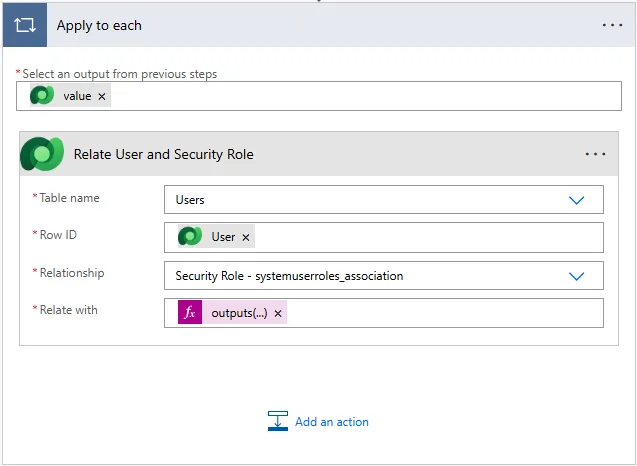Click the Apply to each title
Screen dimensions: 637x466
click(x=99, y=26)
